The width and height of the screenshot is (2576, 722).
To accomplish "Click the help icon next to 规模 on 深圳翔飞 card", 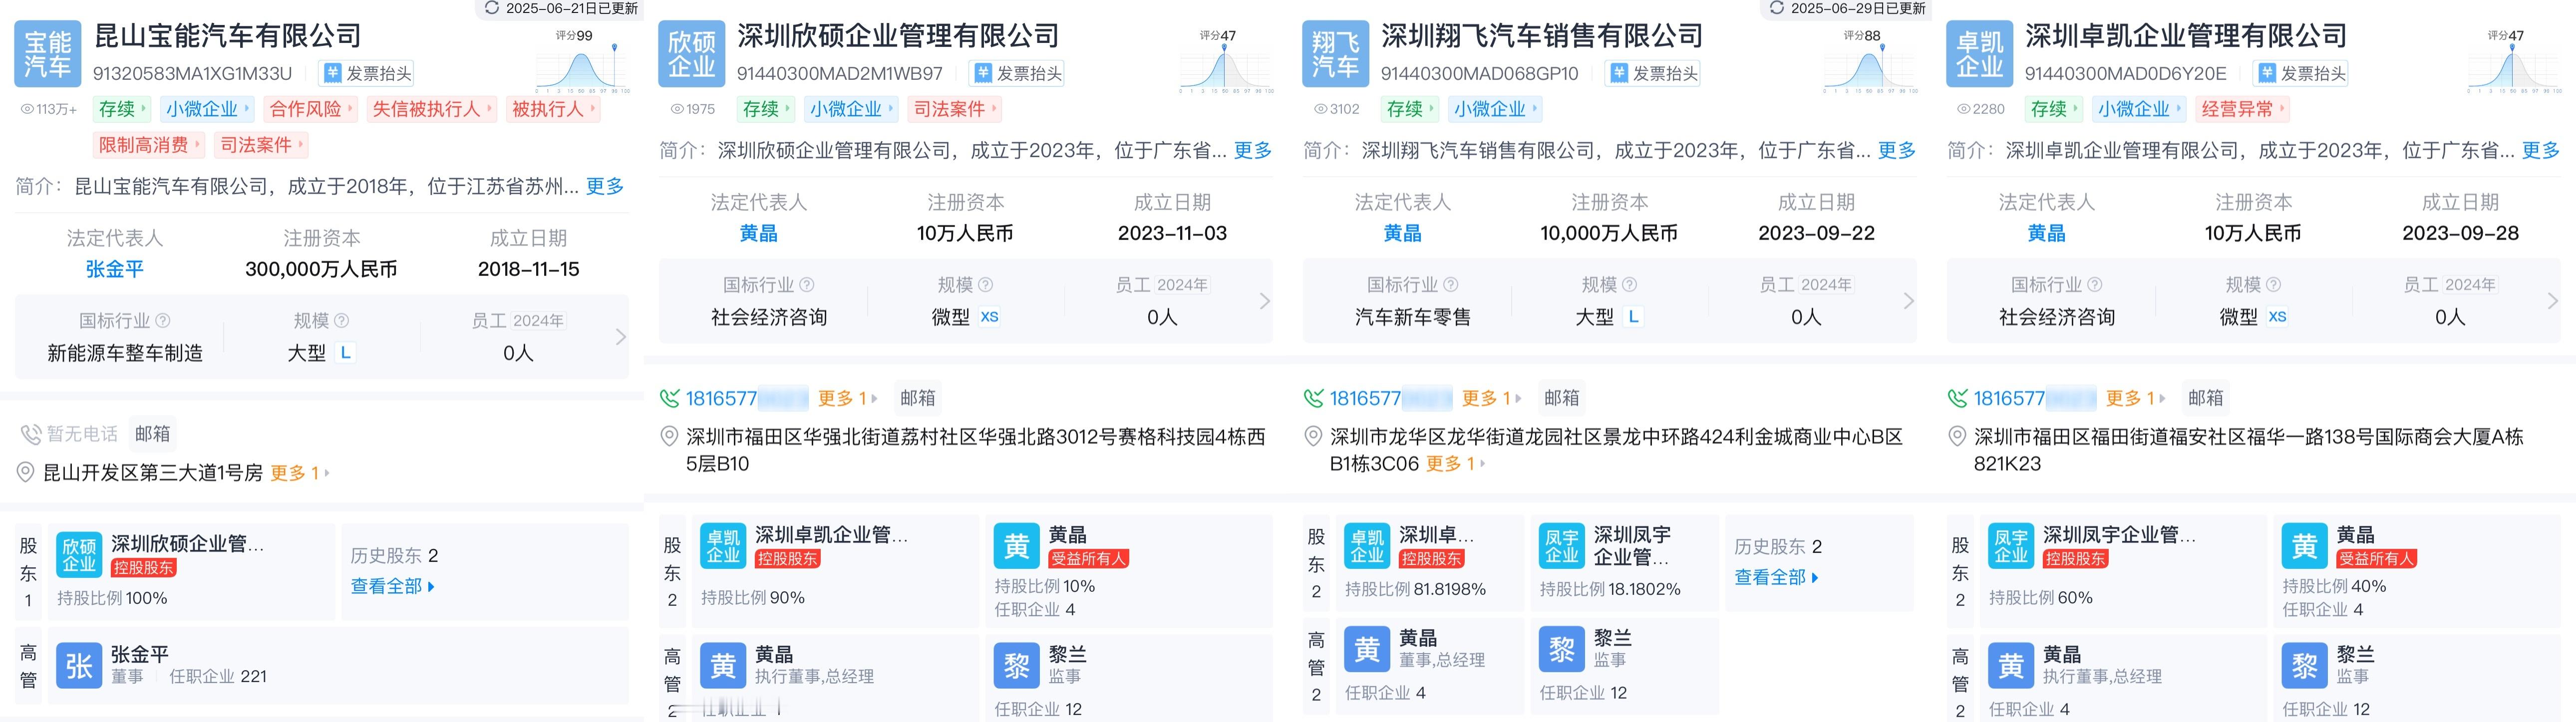I will click(1630, 284).
